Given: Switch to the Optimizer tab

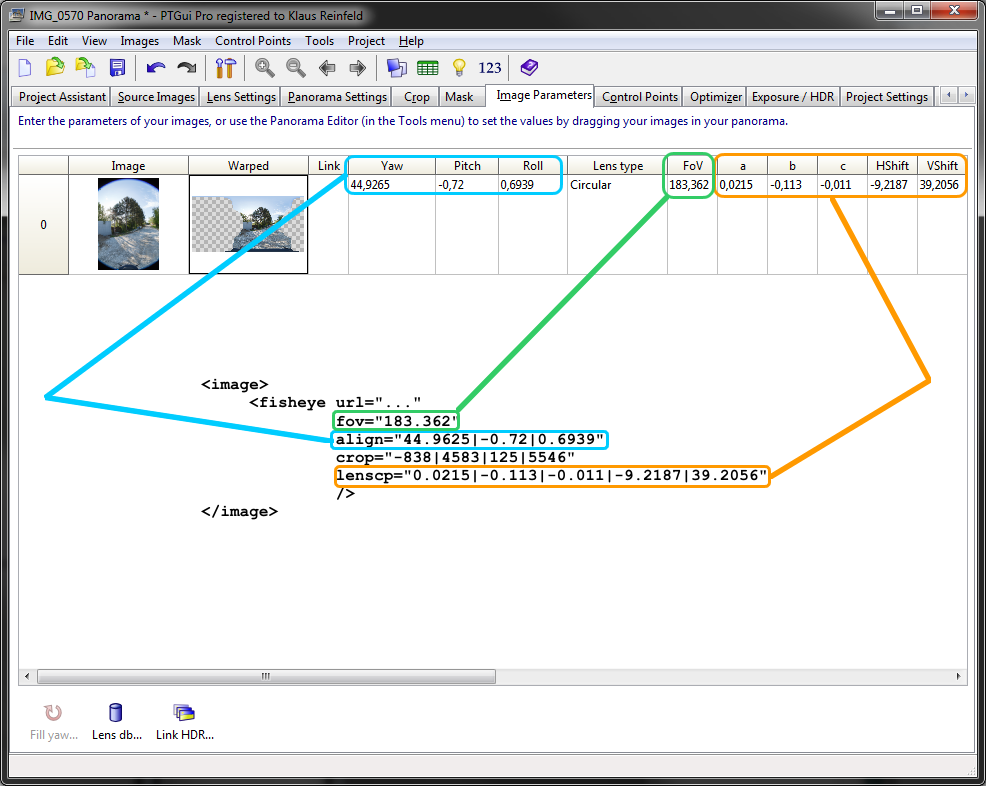Looking at the screenshot, I should (715, 97).
